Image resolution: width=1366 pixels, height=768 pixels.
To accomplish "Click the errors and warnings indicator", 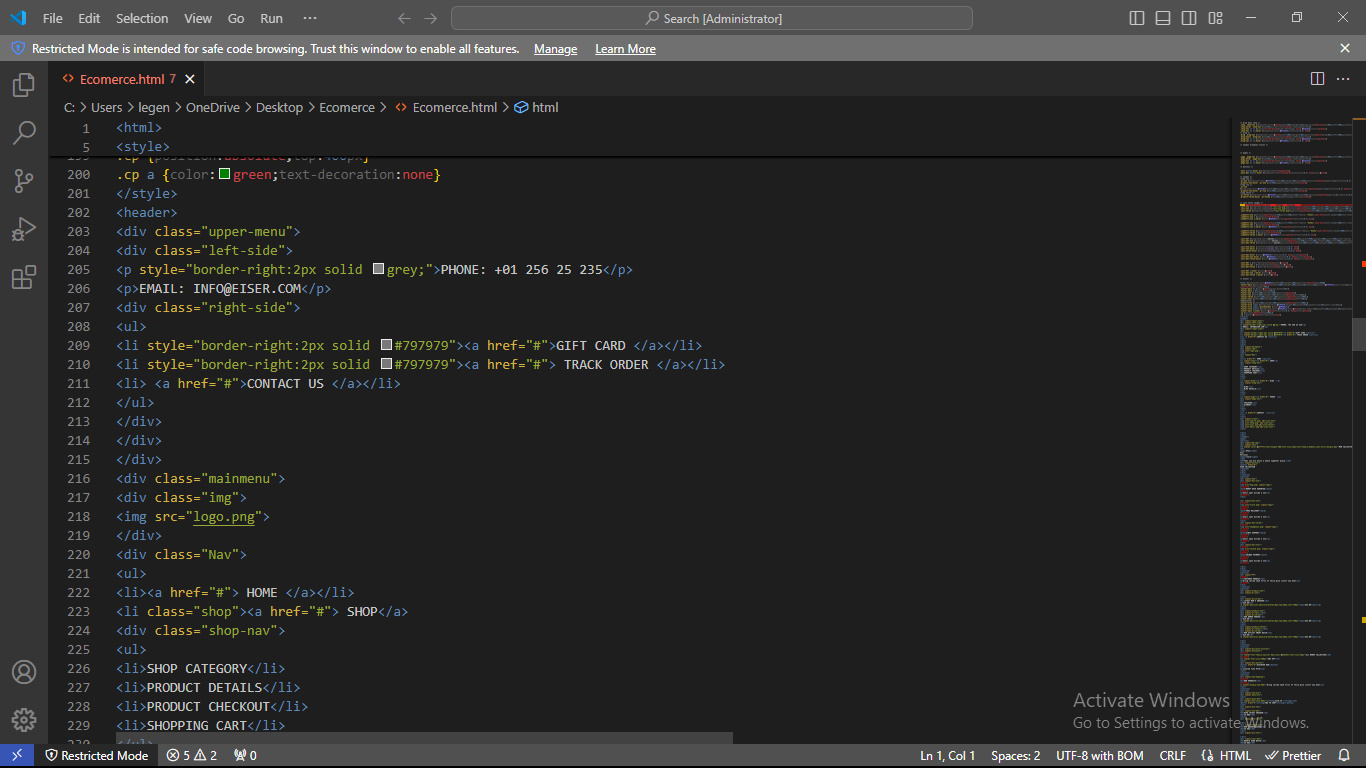I will (x=190, y=755).
